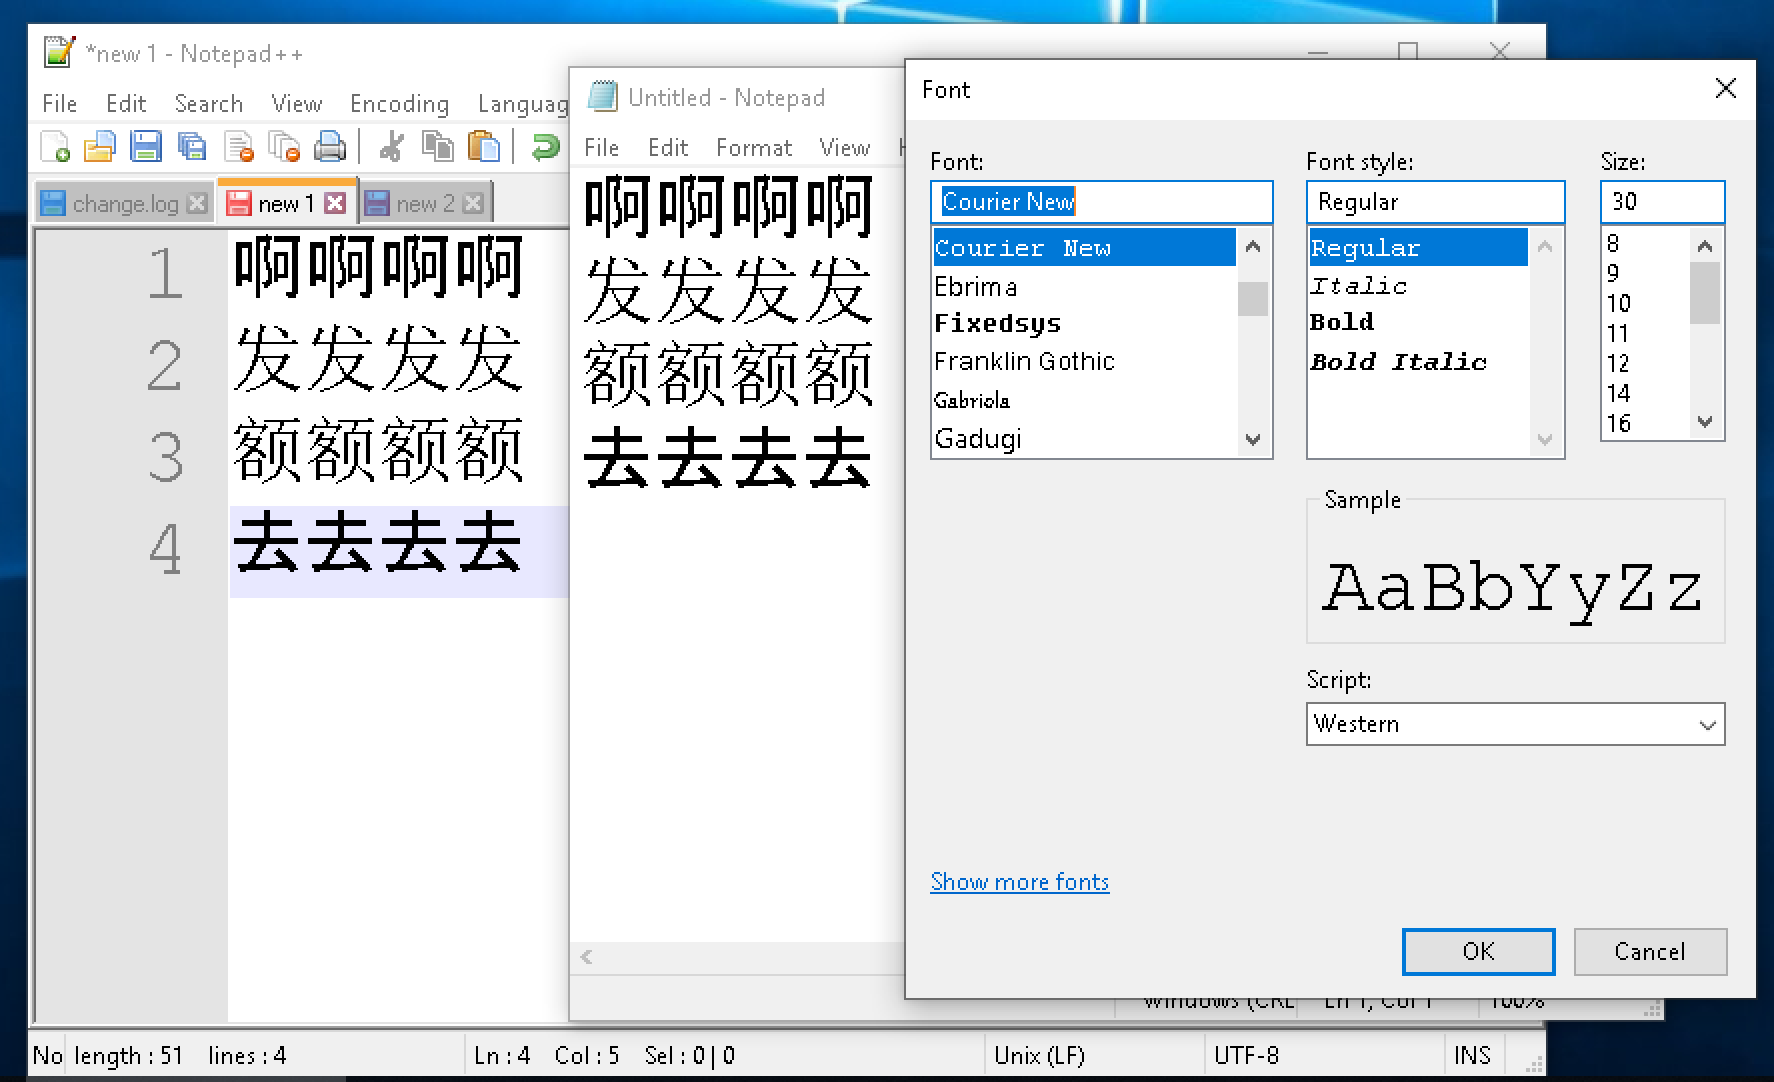Open the Format menu in Notepad

pyautogui.click(x=753, y=147)
